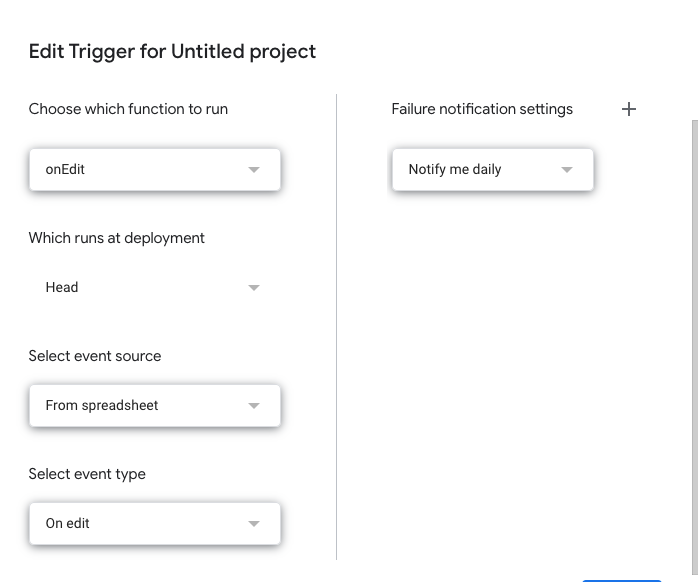
Task: Click the blue button at the dialog bottom
Action: point(622,581)
